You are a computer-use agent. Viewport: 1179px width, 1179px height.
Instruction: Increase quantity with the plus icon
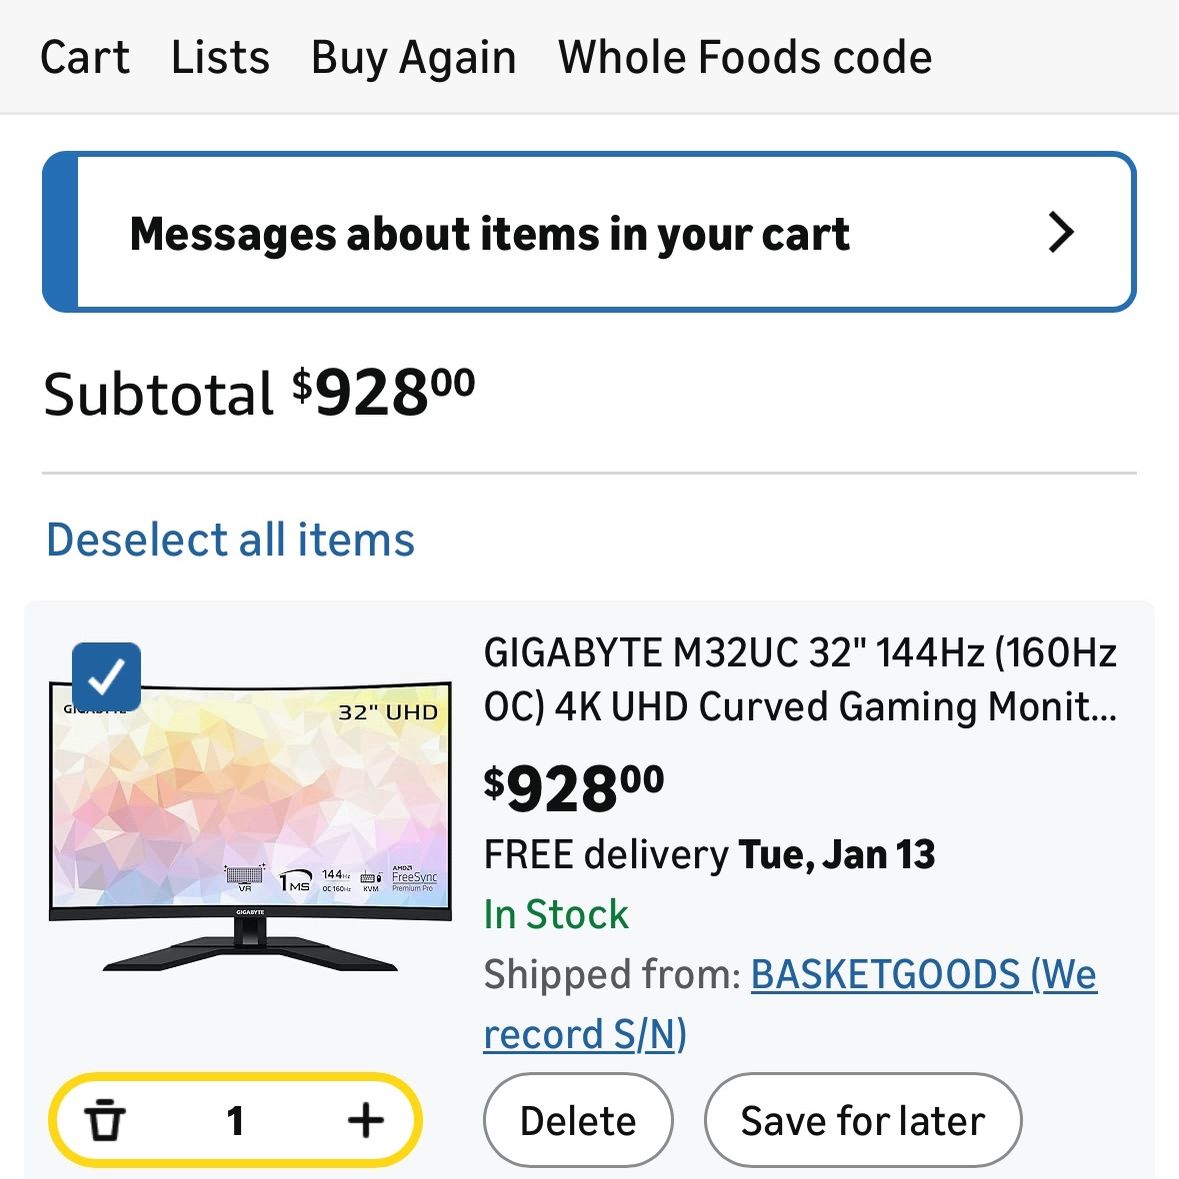pyautogui.click(x=366, y=1120)
